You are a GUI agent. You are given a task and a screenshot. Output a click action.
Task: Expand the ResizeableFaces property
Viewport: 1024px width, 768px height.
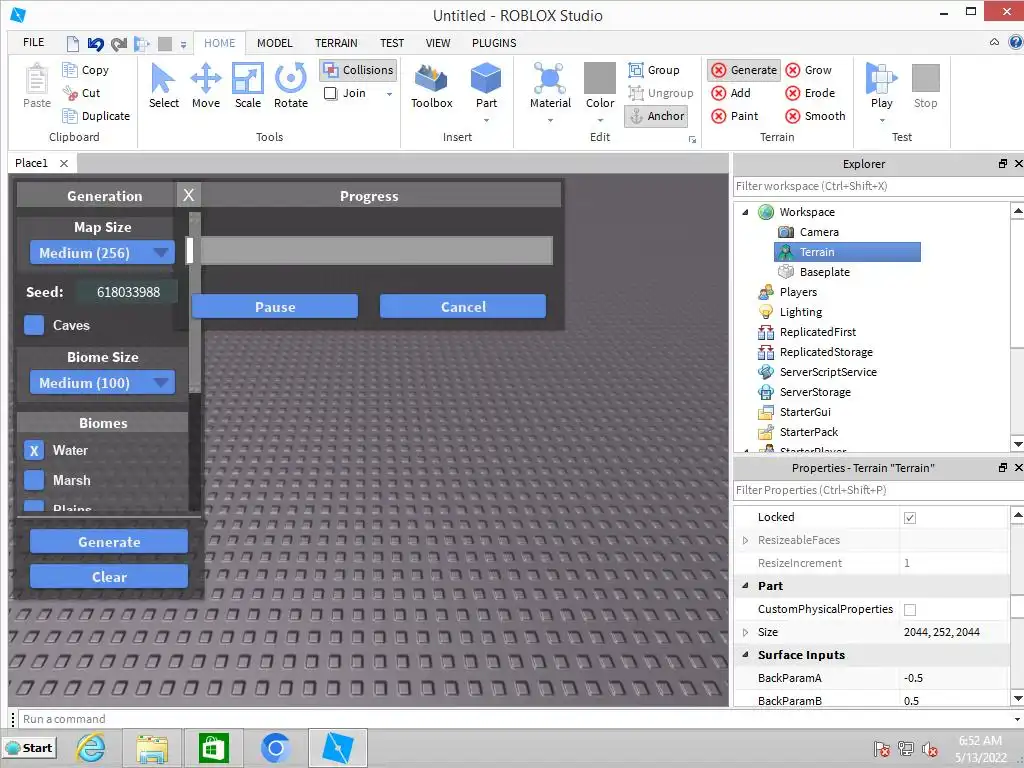[x=745, y=540]
